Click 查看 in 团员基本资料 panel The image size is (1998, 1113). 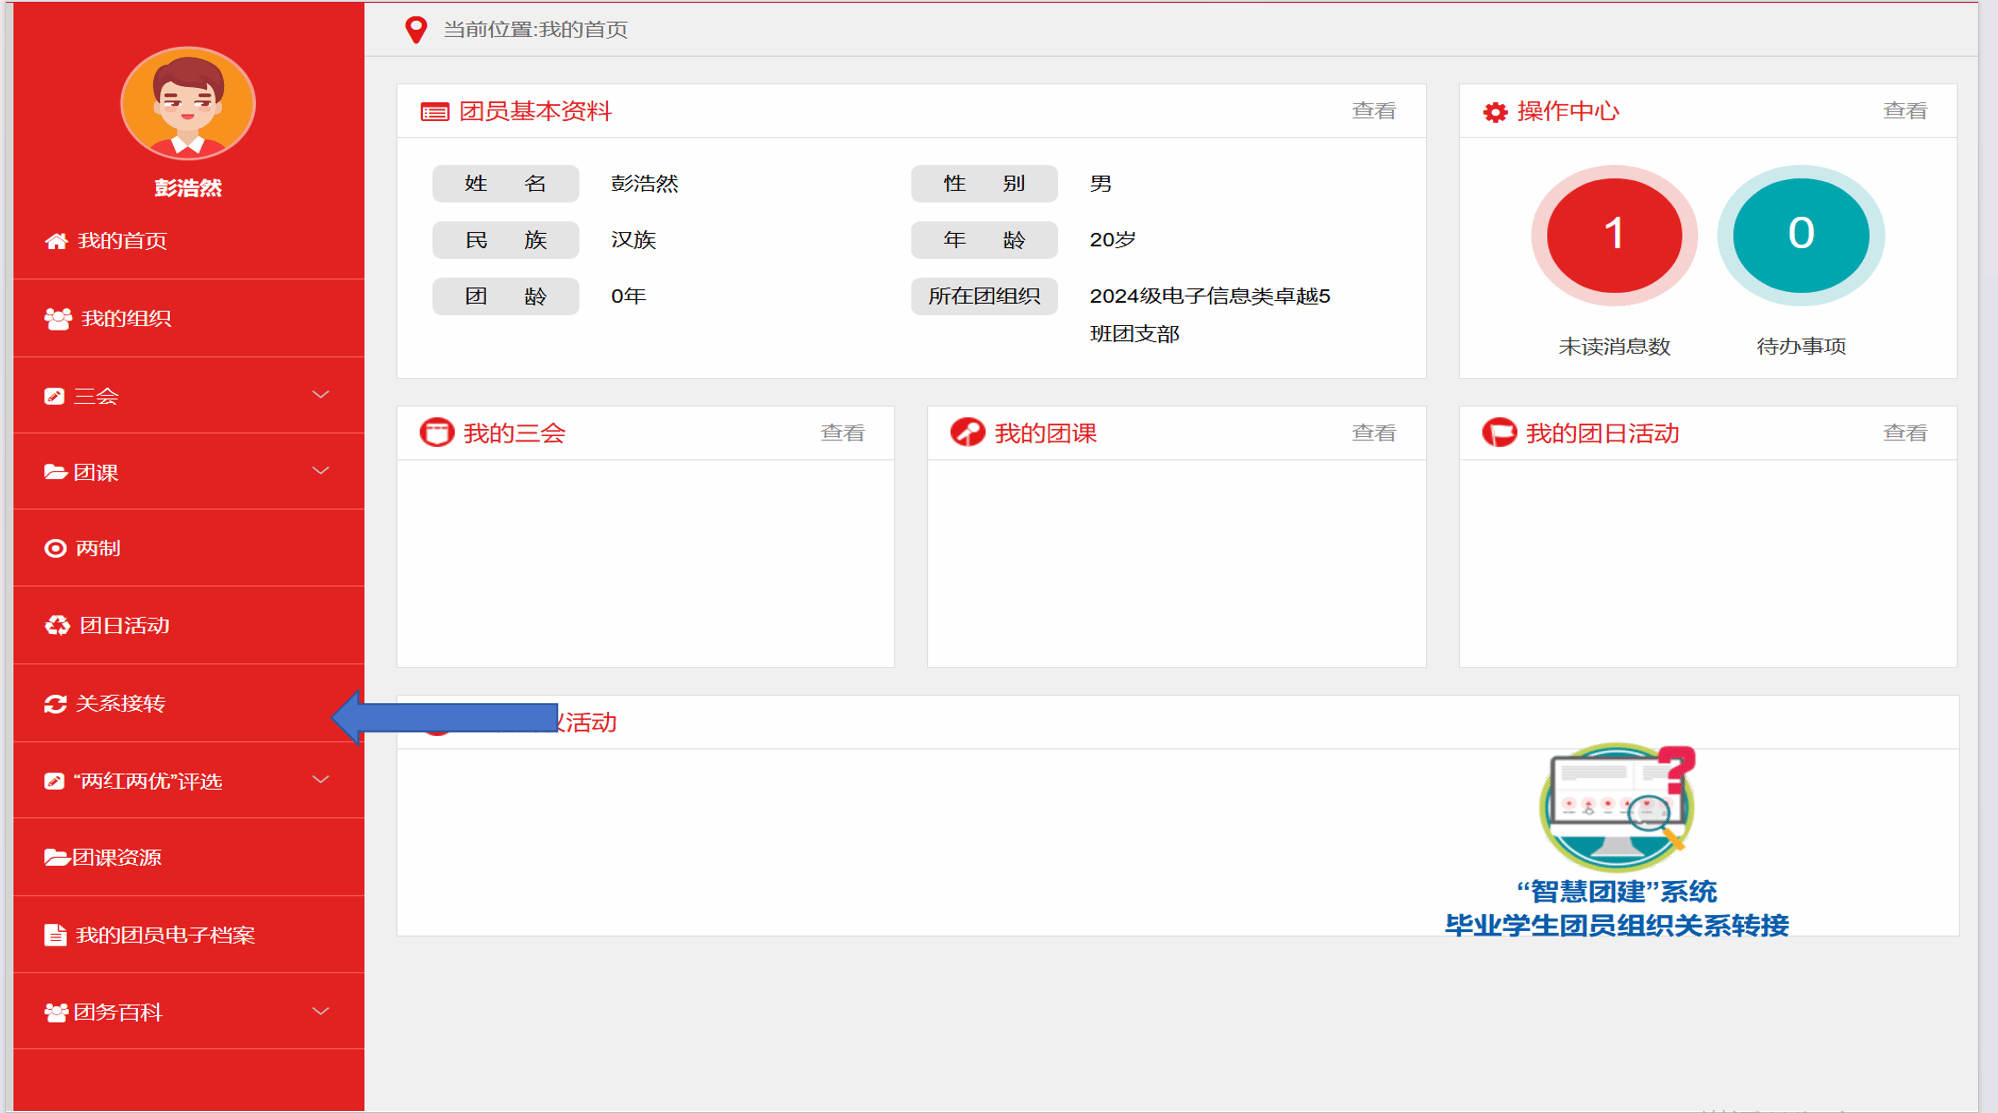(1373, 111)
